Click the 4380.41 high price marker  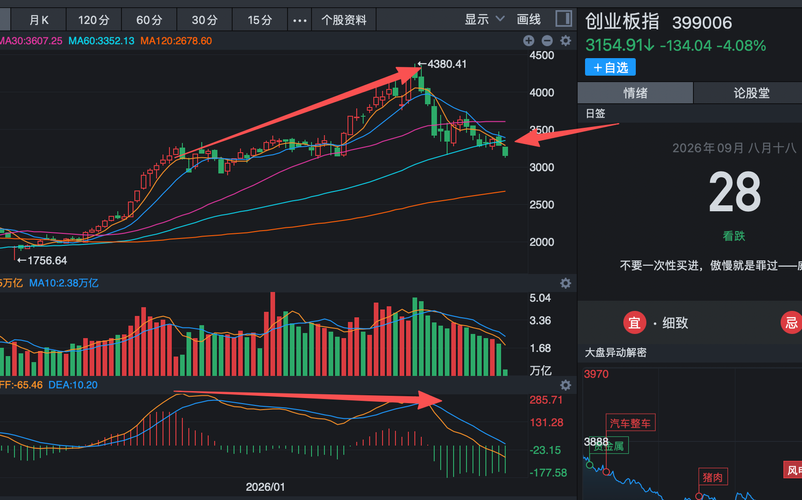(x=442, y=64)
